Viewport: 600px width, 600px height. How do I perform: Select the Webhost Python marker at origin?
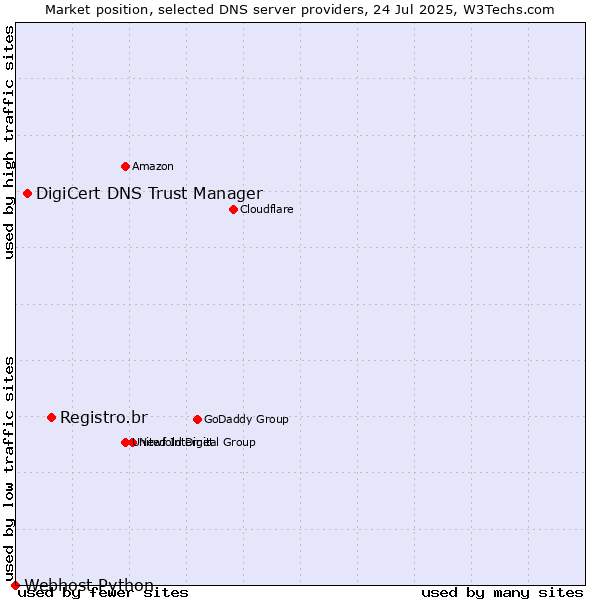(x=15, y=585)
